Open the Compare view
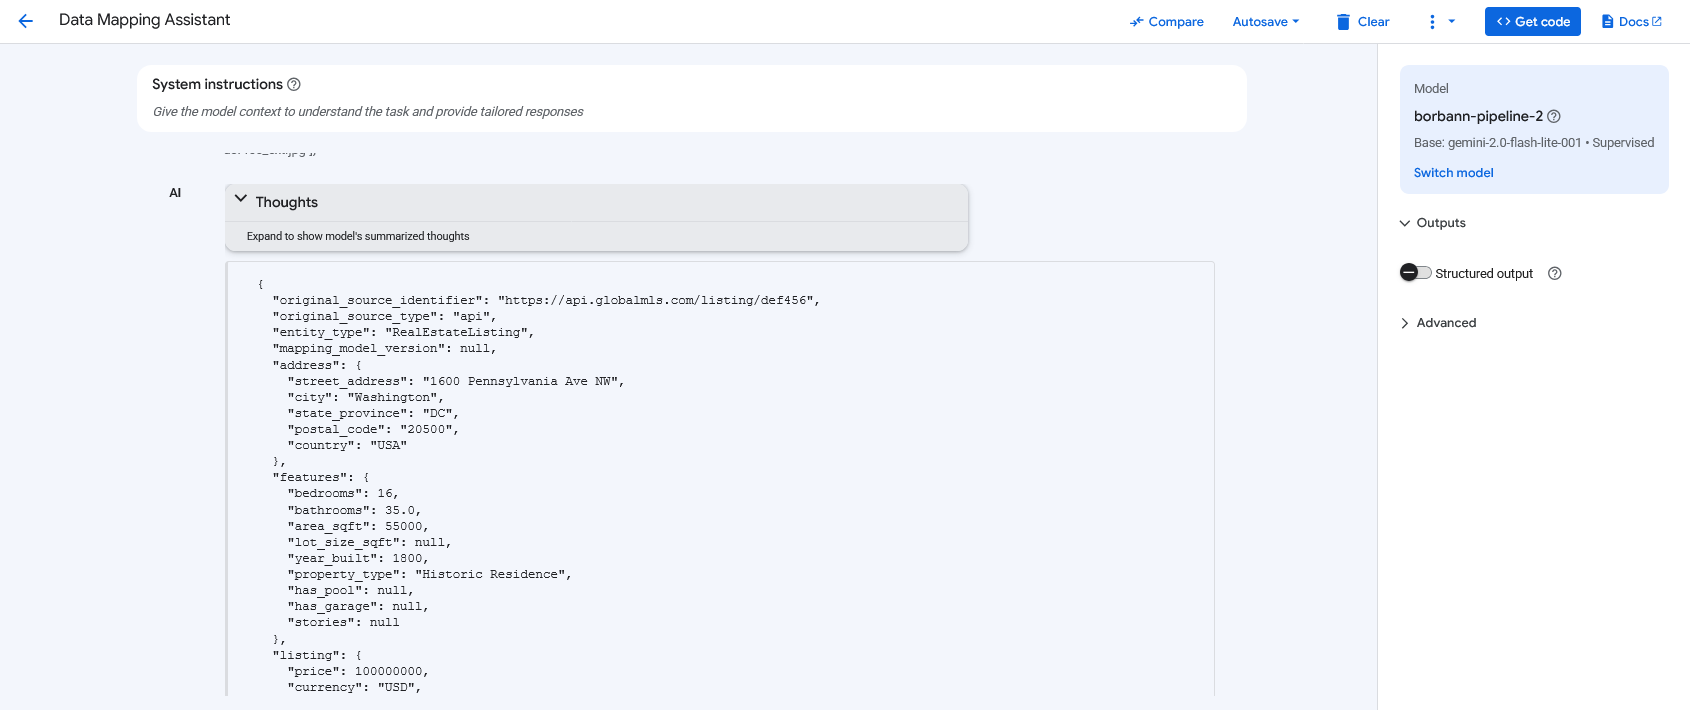The width and height of the screenshot is (1690, 710). (x=1166, y=22)
